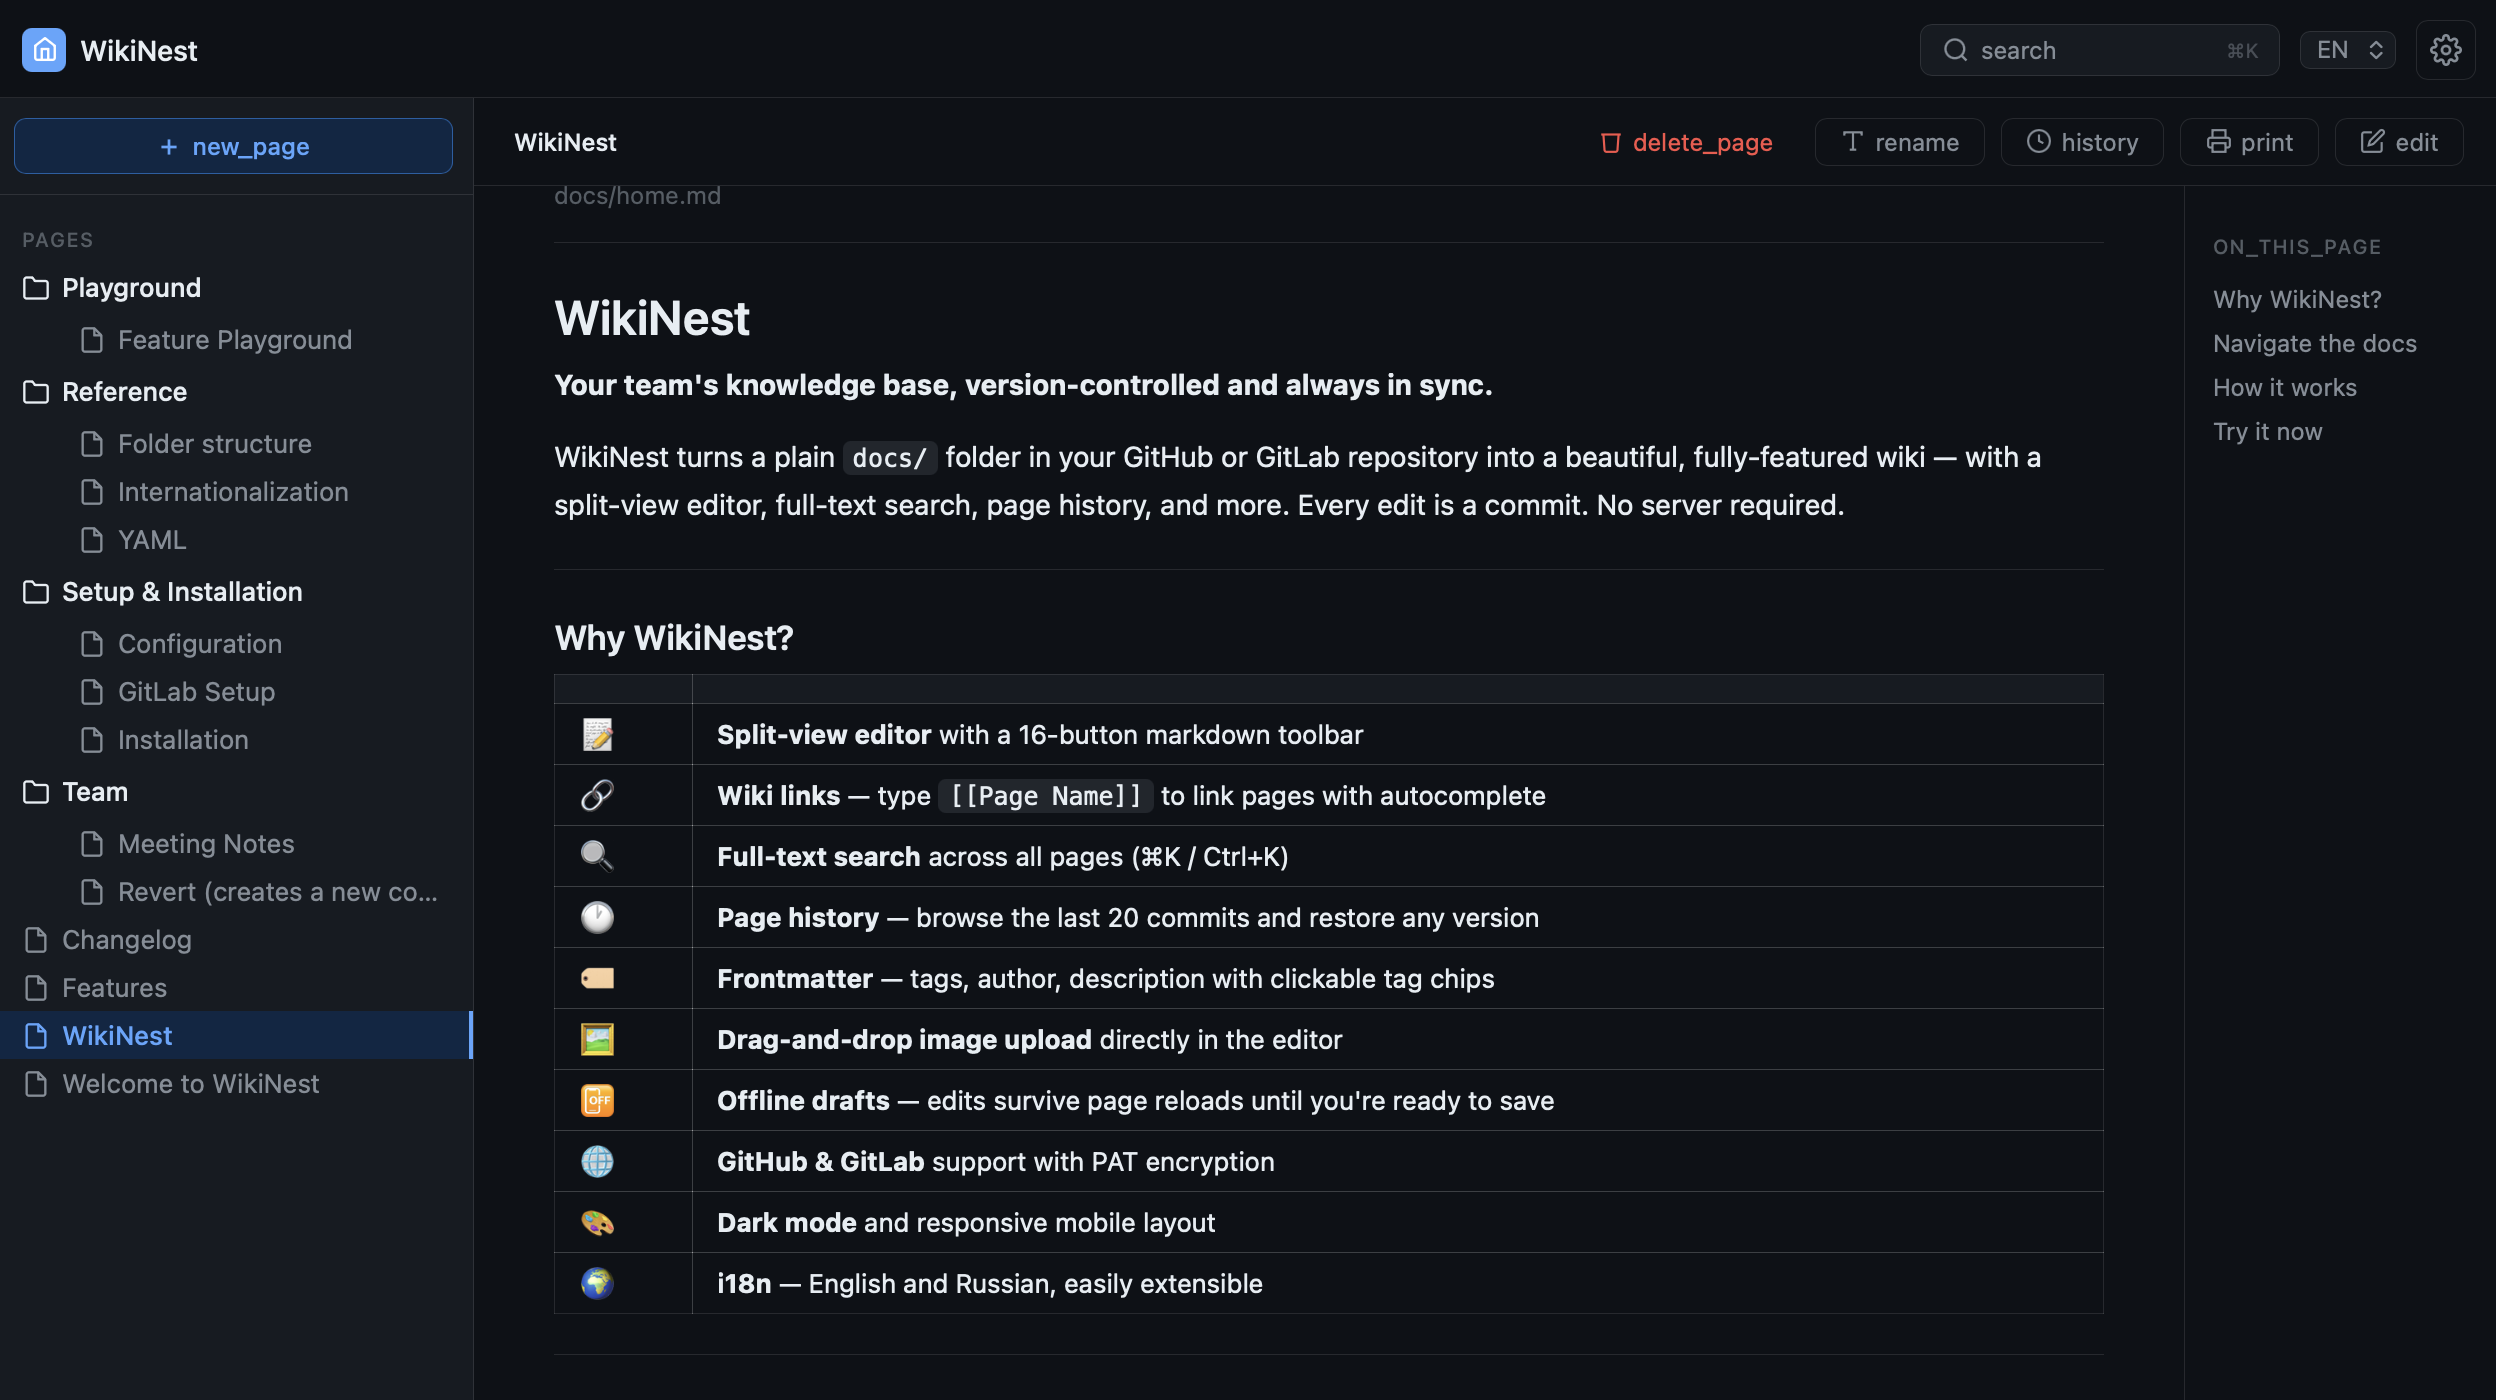Open the YAML page
The width and height of the screenshot is (2496, 1400).
pyautogui.click(x=236, y=540)
